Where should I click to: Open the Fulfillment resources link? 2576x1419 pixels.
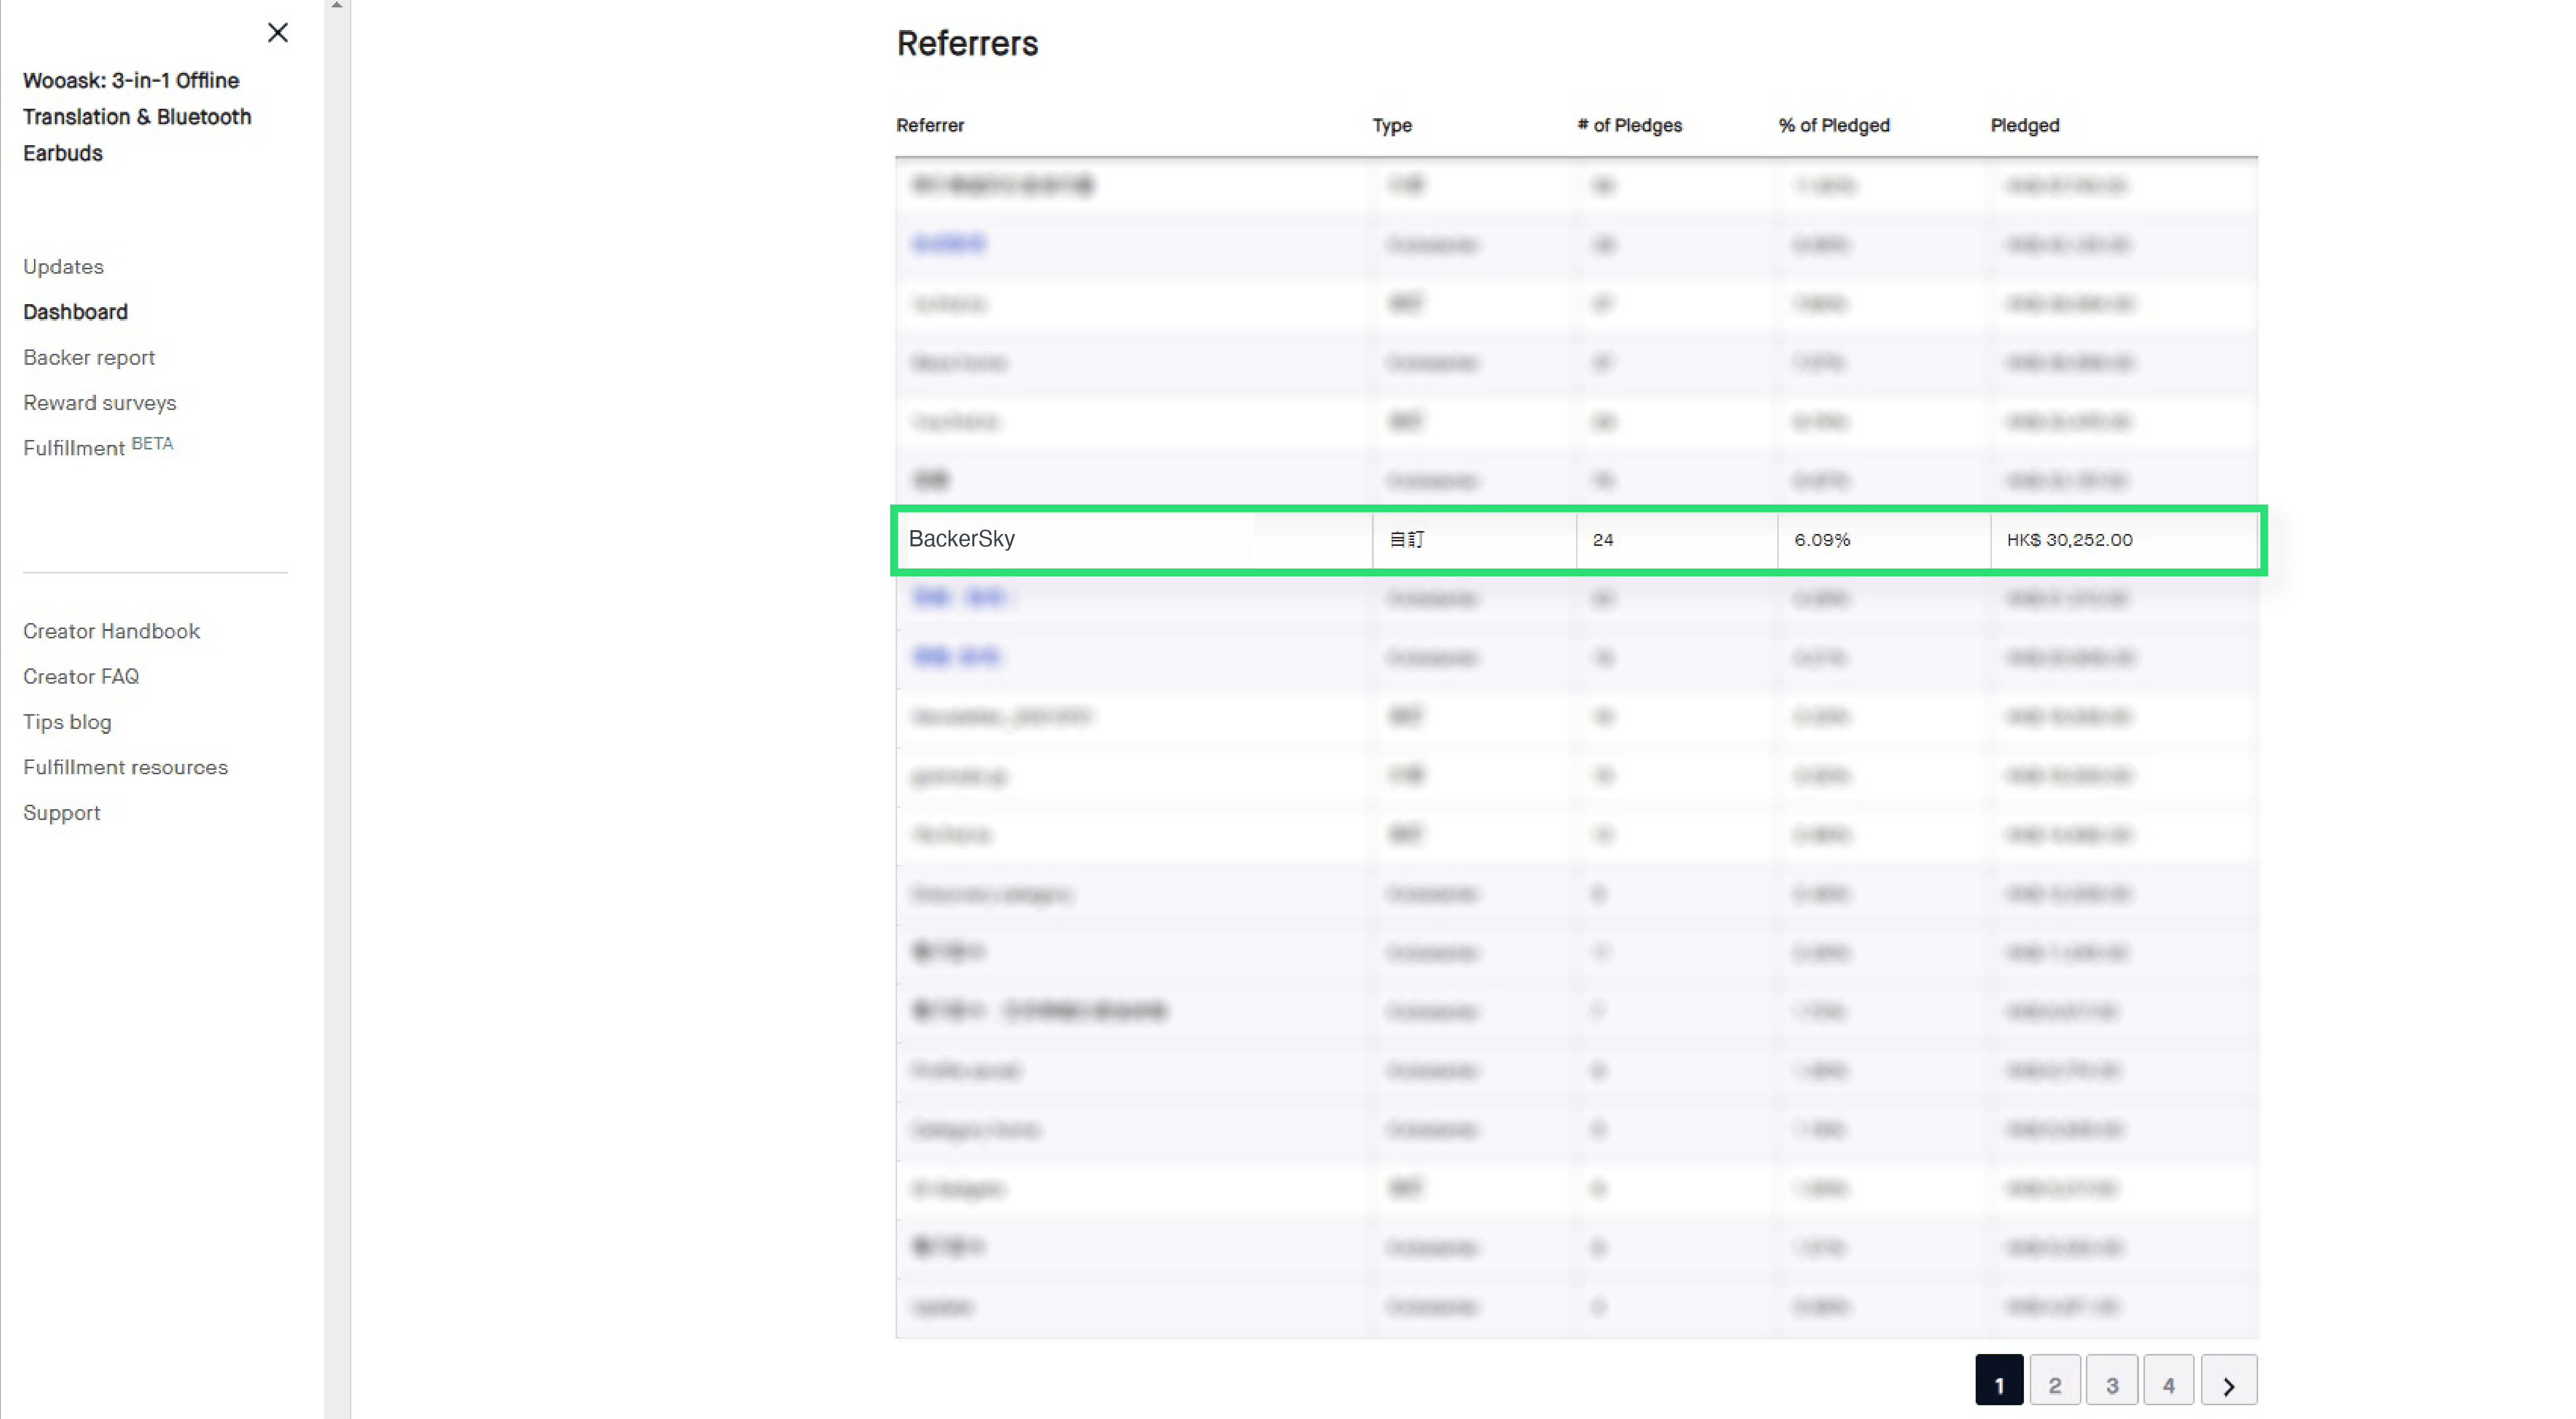click(125, 767)
